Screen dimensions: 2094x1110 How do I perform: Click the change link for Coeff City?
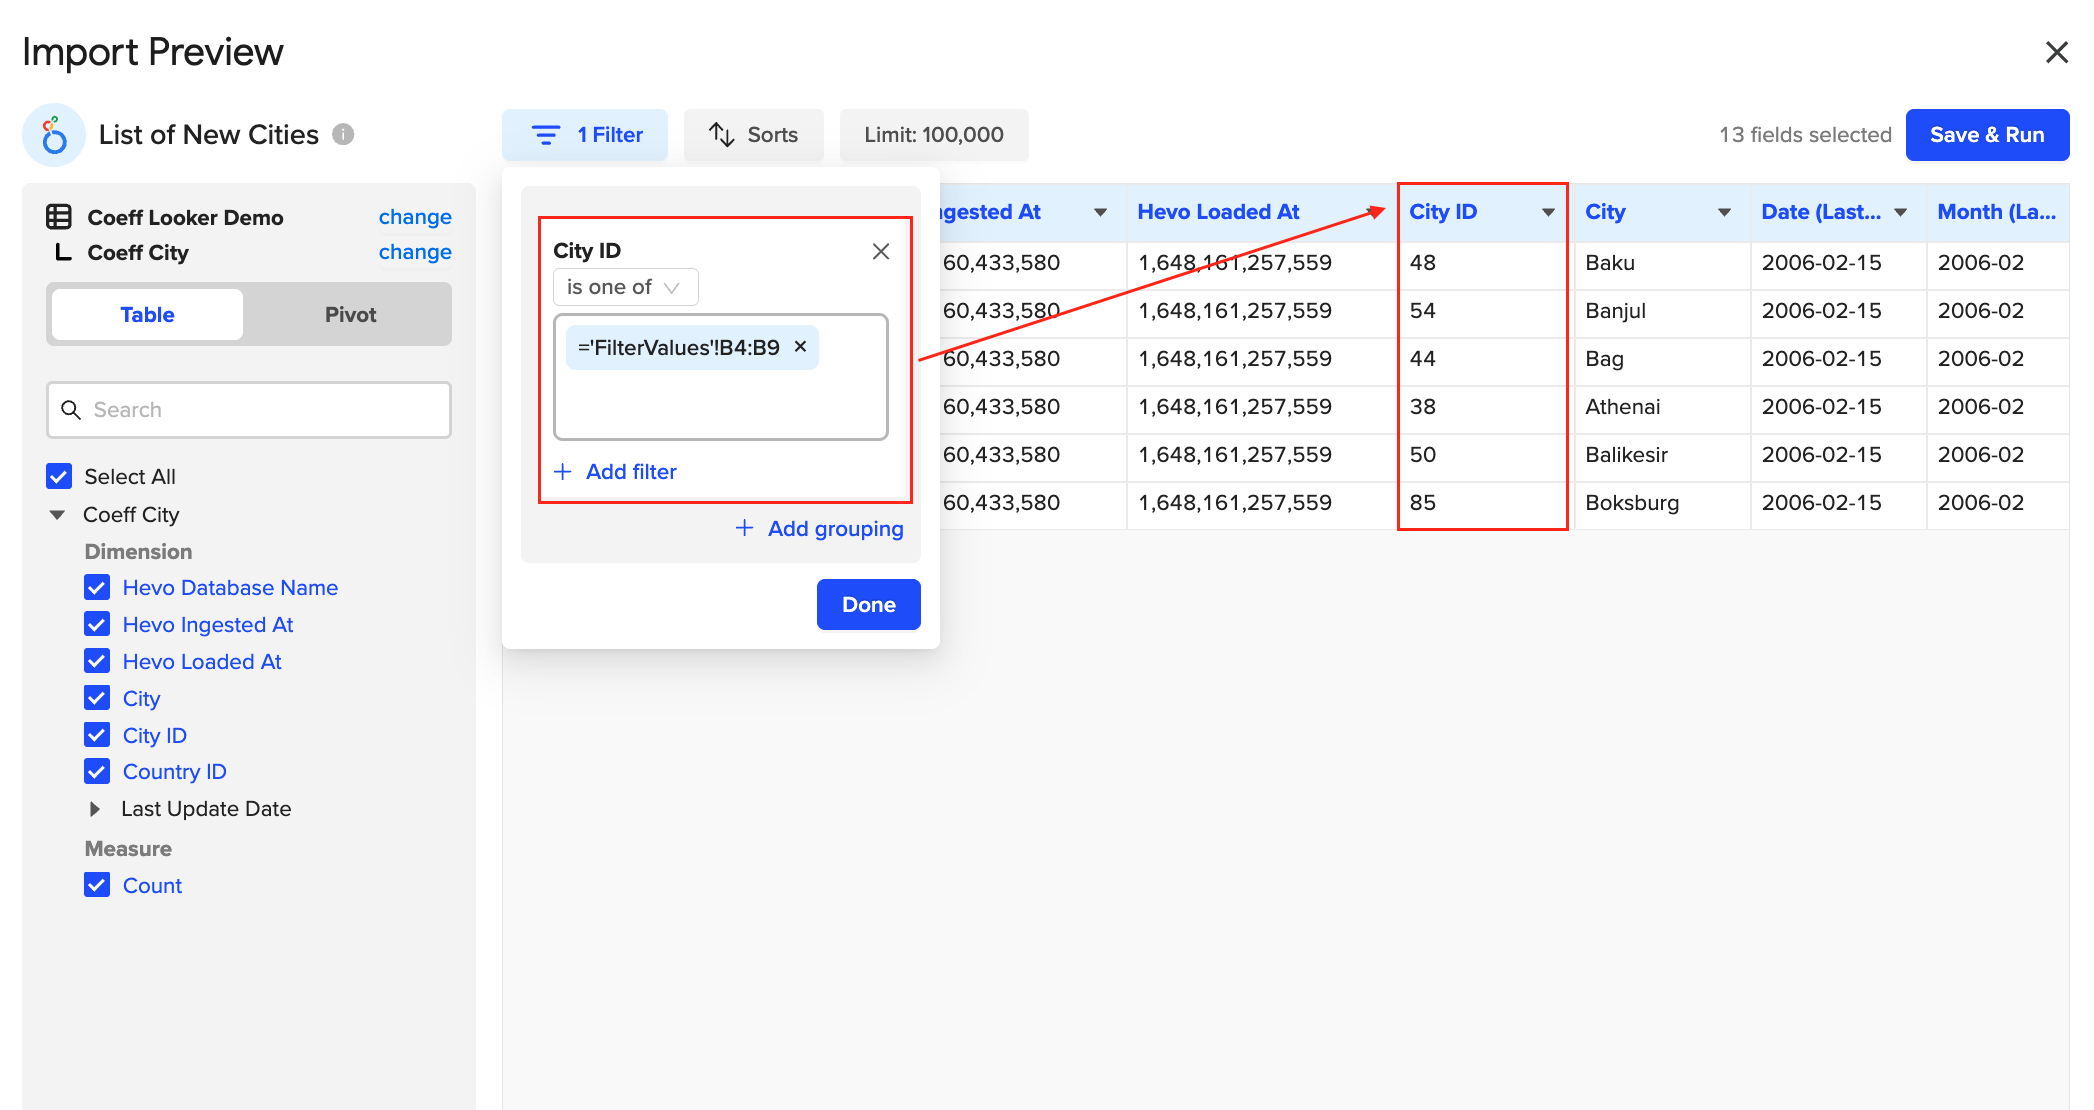[414, 252]
